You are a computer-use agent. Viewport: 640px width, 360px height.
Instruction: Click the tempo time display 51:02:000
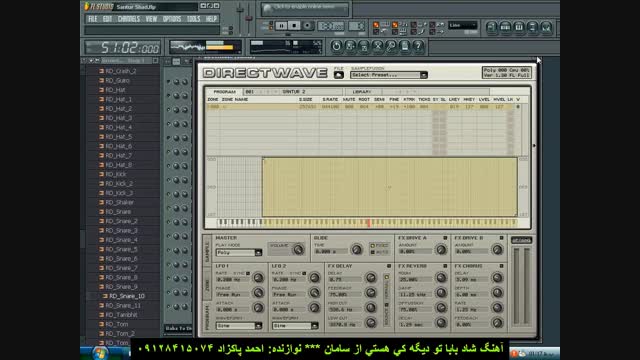[x=123, y=48]
